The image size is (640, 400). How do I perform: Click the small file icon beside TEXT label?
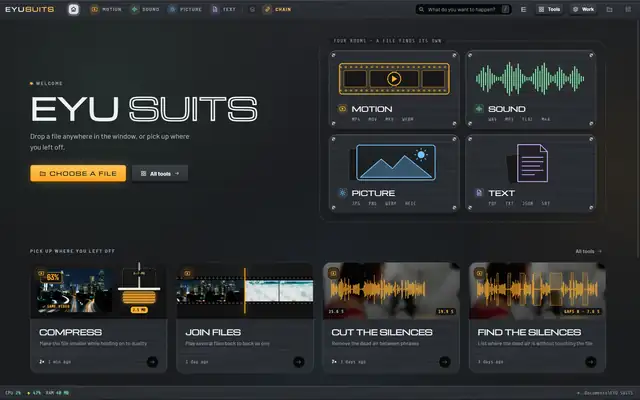[479, 193]
